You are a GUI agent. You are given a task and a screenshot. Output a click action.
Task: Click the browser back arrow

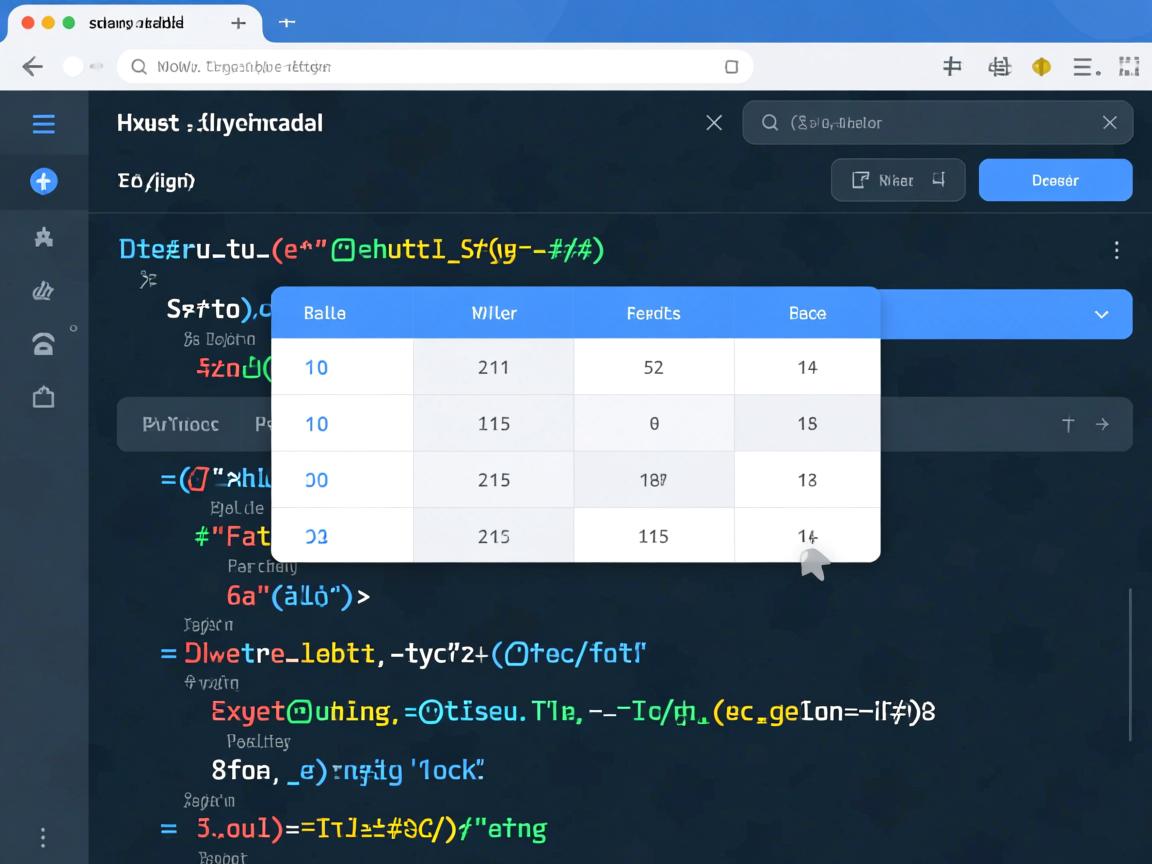pyautogui.click(x=32, y=67)
